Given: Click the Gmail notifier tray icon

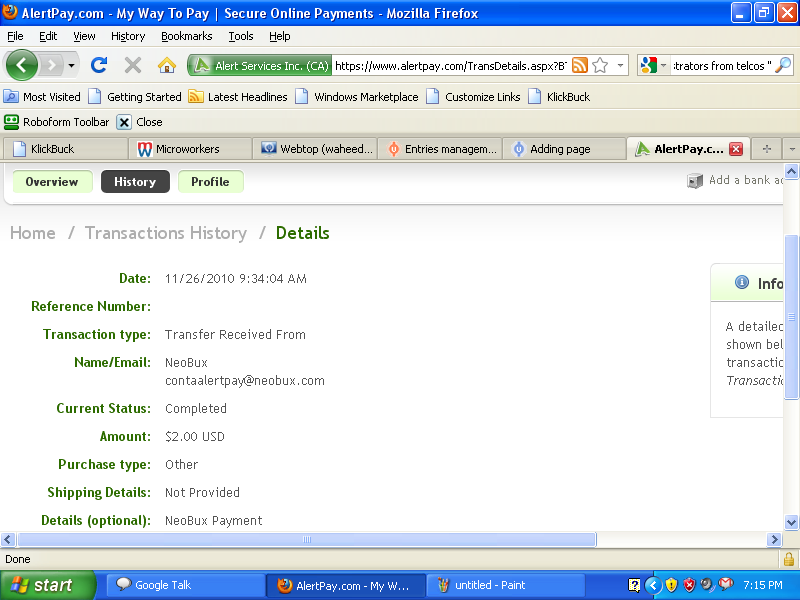Looking at the screenshot, I should pyautogui.click(x=726, y=584).
